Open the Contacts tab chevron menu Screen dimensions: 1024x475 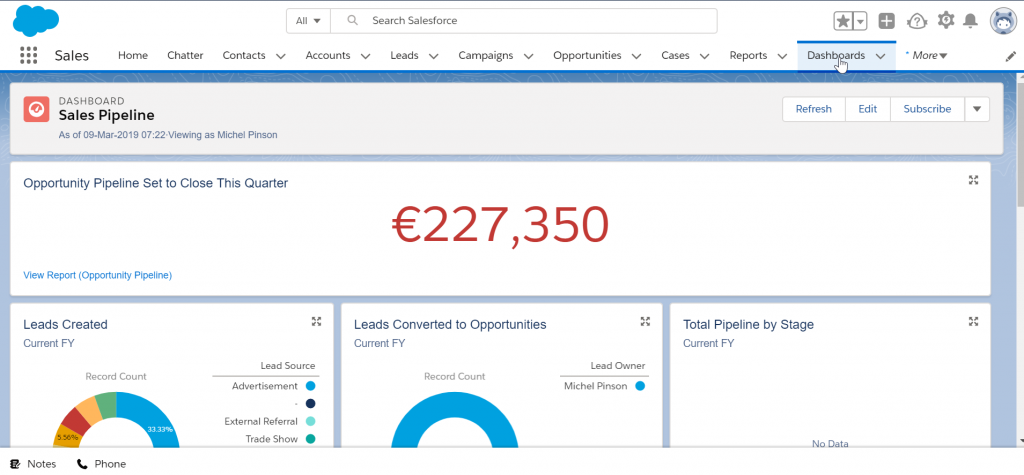pyautogui.click(x=281, y=56)
